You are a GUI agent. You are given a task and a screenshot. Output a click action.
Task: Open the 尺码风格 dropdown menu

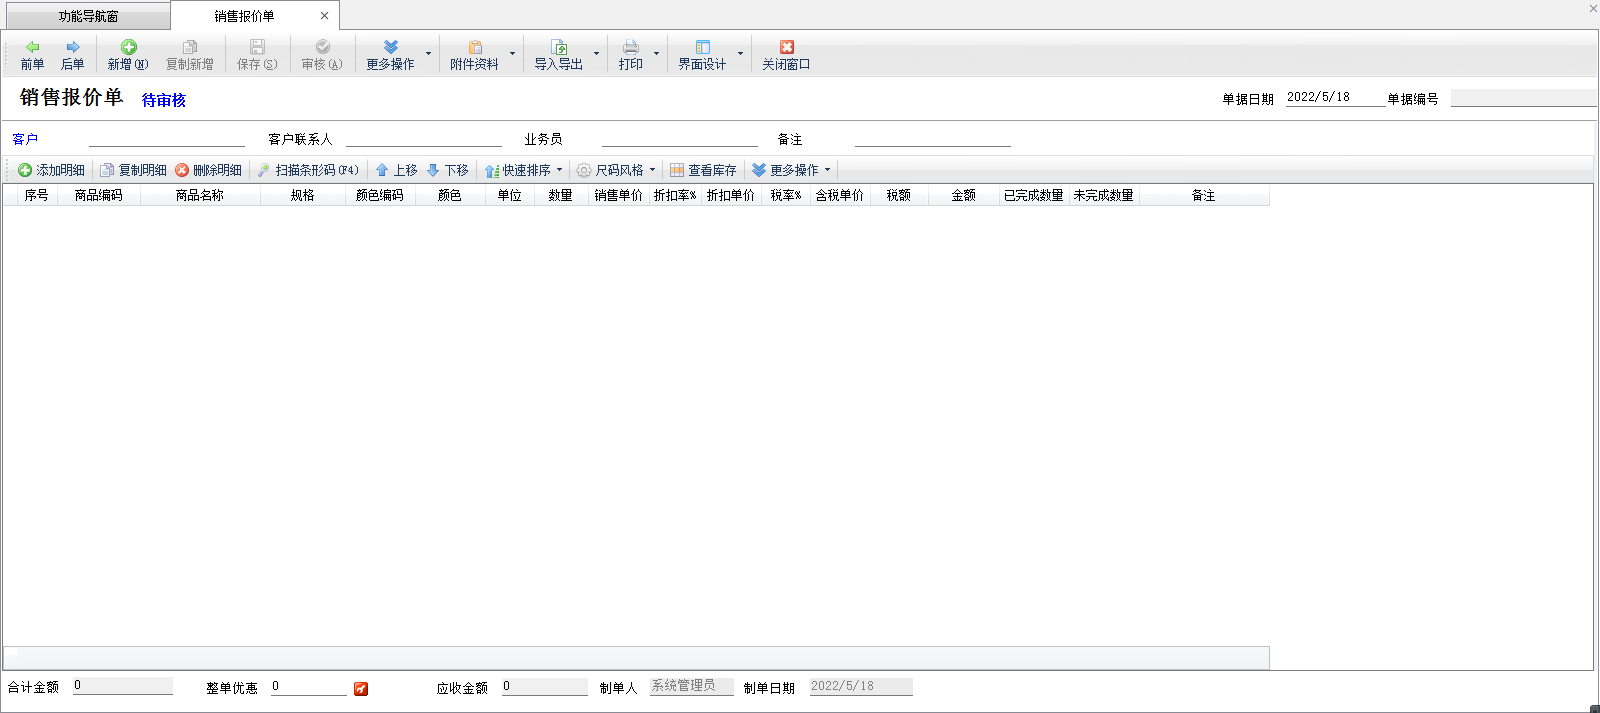point(617,170)
